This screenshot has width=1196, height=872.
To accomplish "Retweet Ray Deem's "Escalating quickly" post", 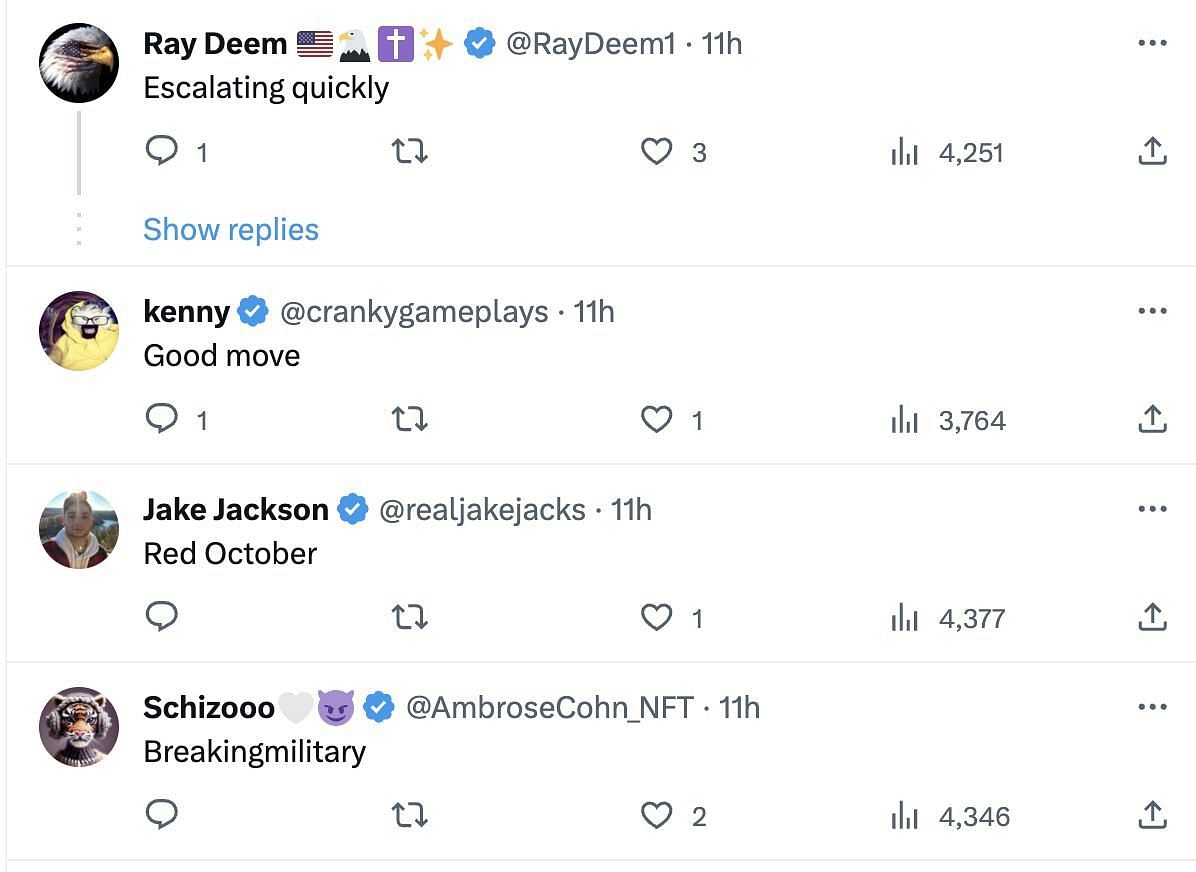I will (x=409, y=152).
